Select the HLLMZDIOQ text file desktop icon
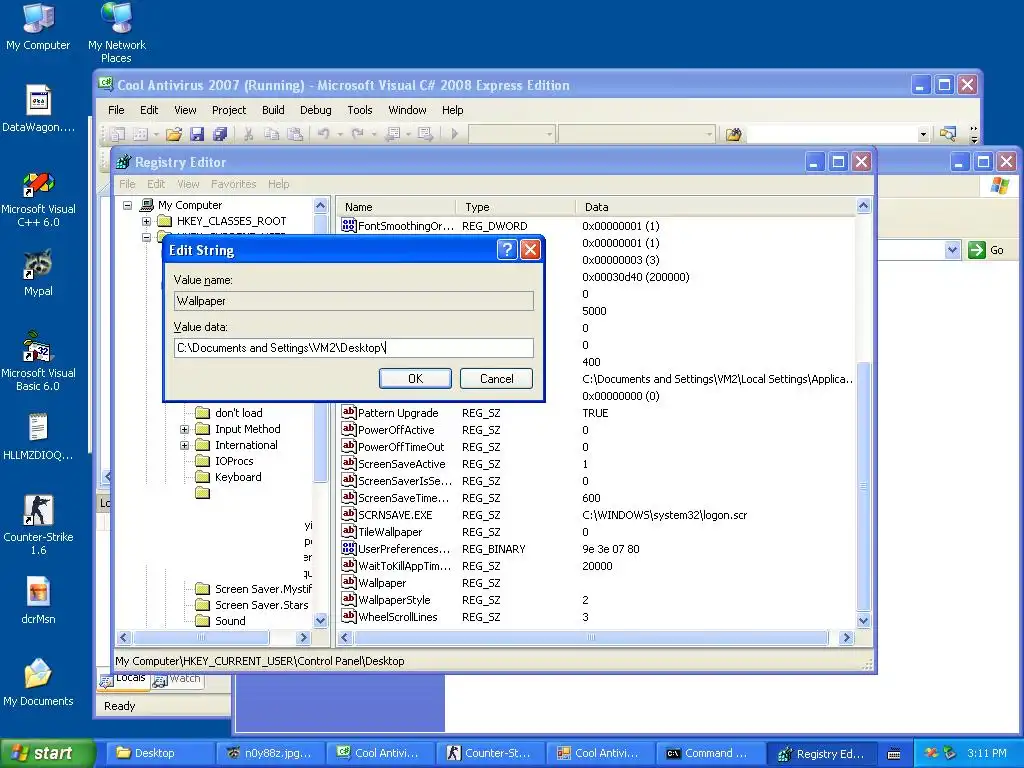The width and height of the screenshot is (1024, 768). pos(38,436)
